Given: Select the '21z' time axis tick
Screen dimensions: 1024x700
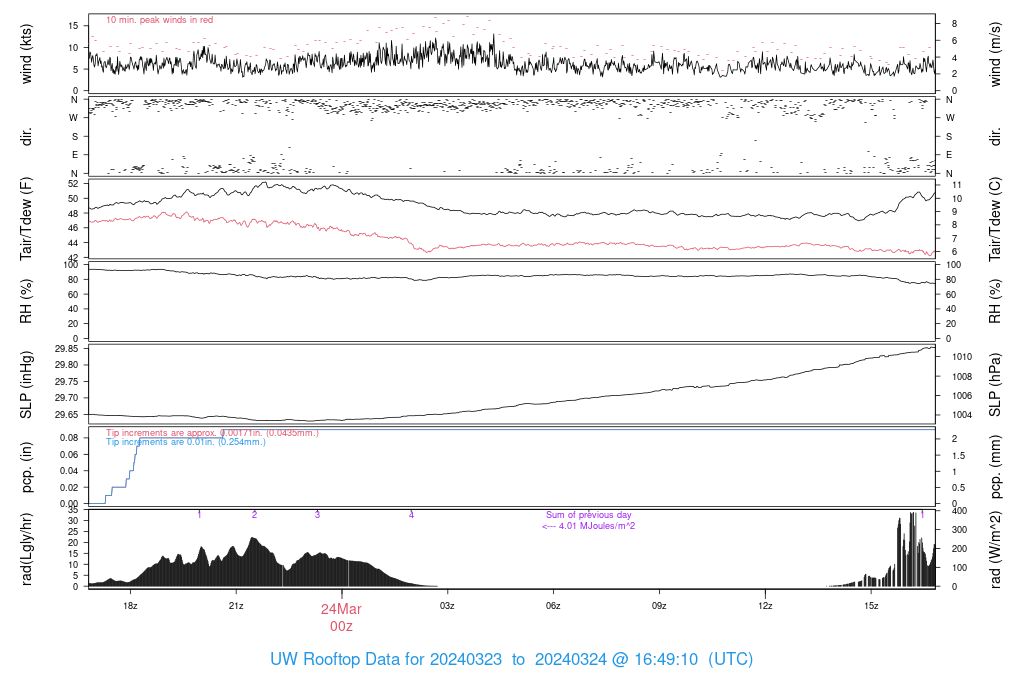Looking at the screenshot, I should tap(236, 605).
